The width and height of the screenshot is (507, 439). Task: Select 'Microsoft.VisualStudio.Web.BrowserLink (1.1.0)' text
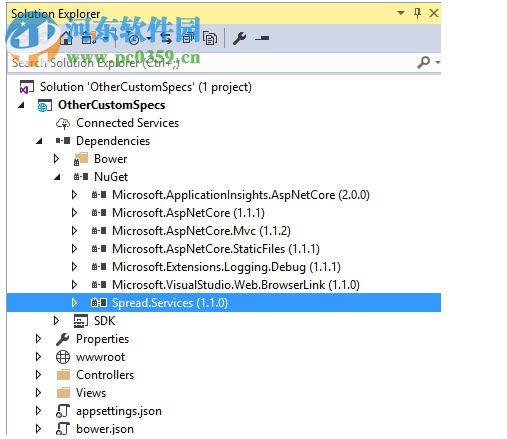[236, 285]
